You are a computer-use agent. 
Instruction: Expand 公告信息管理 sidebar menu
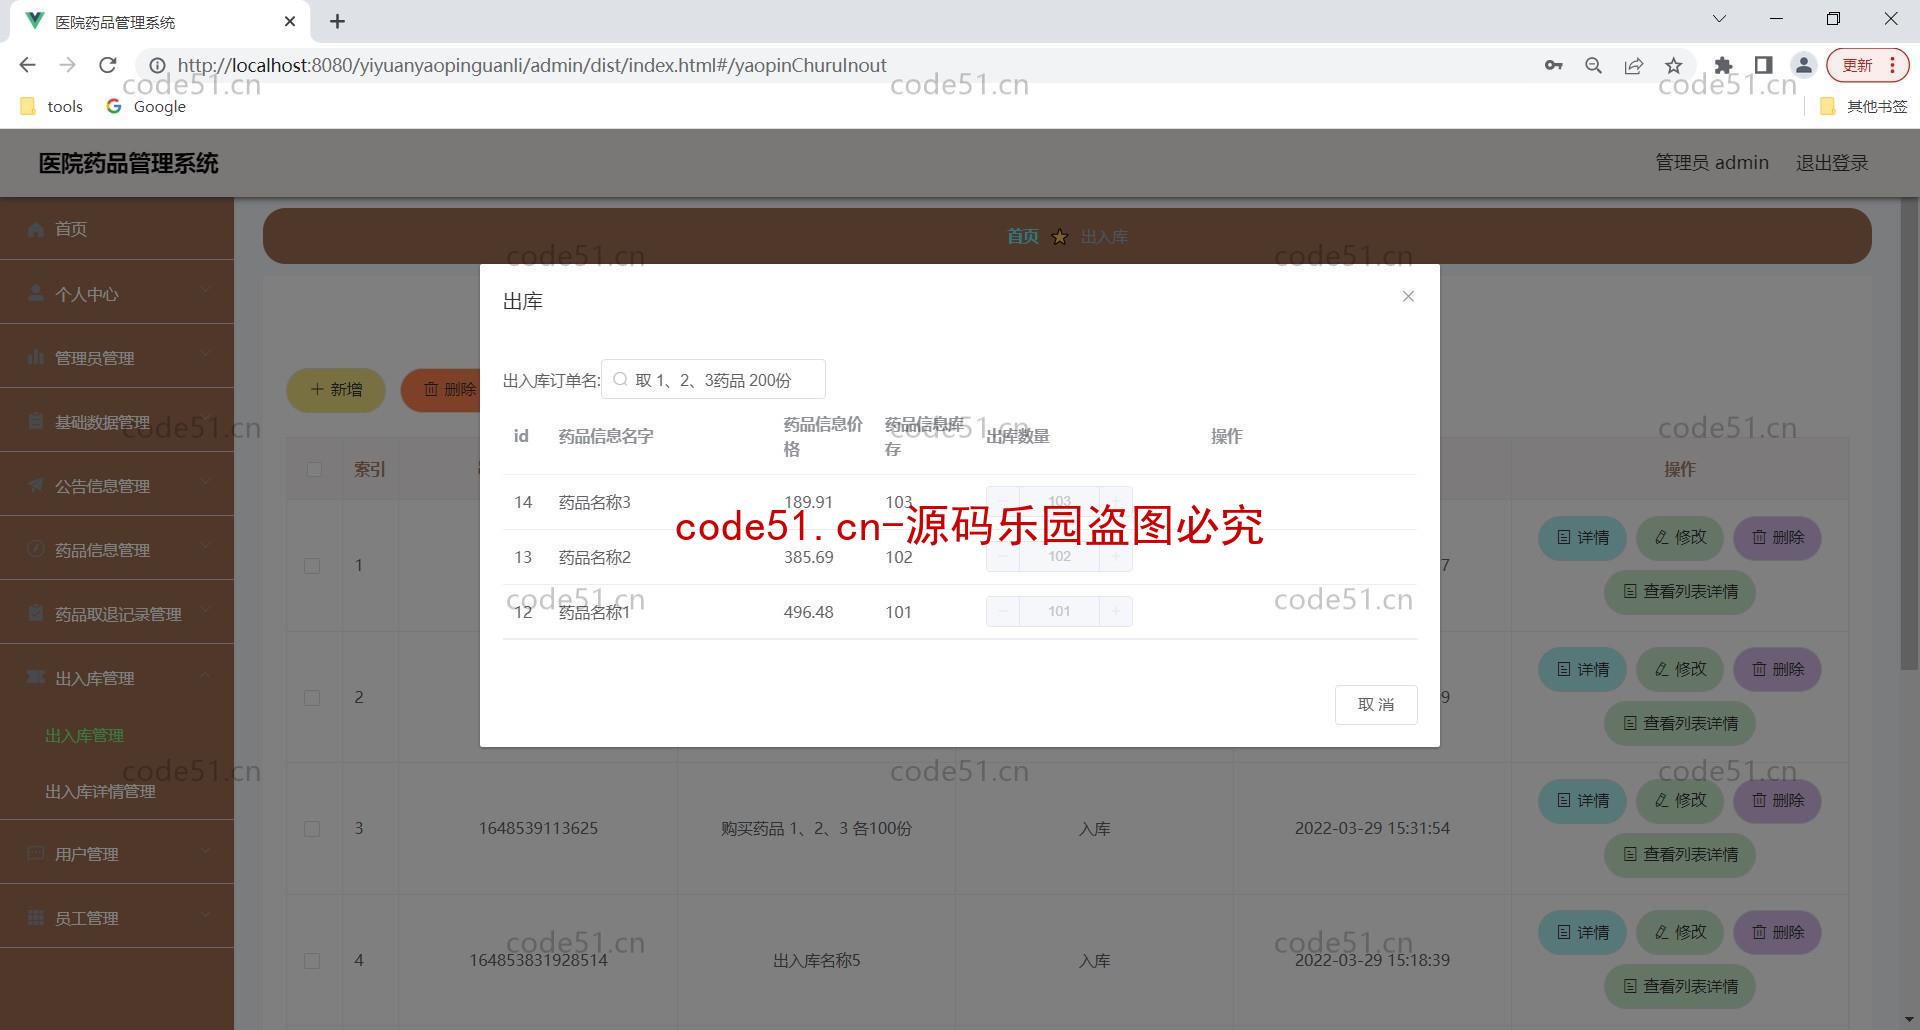[x=117, y=485]
